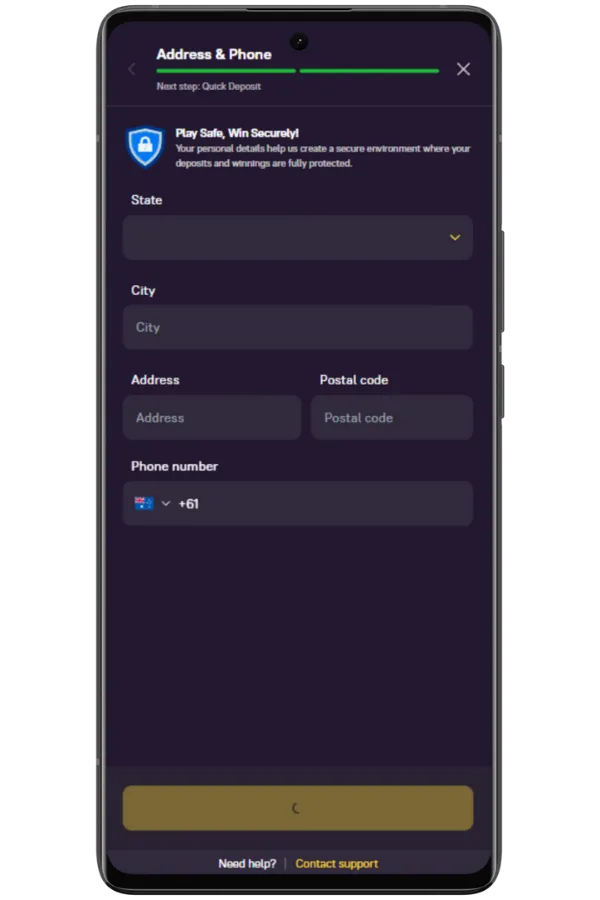Click the Need help? text

coord(247,864)
